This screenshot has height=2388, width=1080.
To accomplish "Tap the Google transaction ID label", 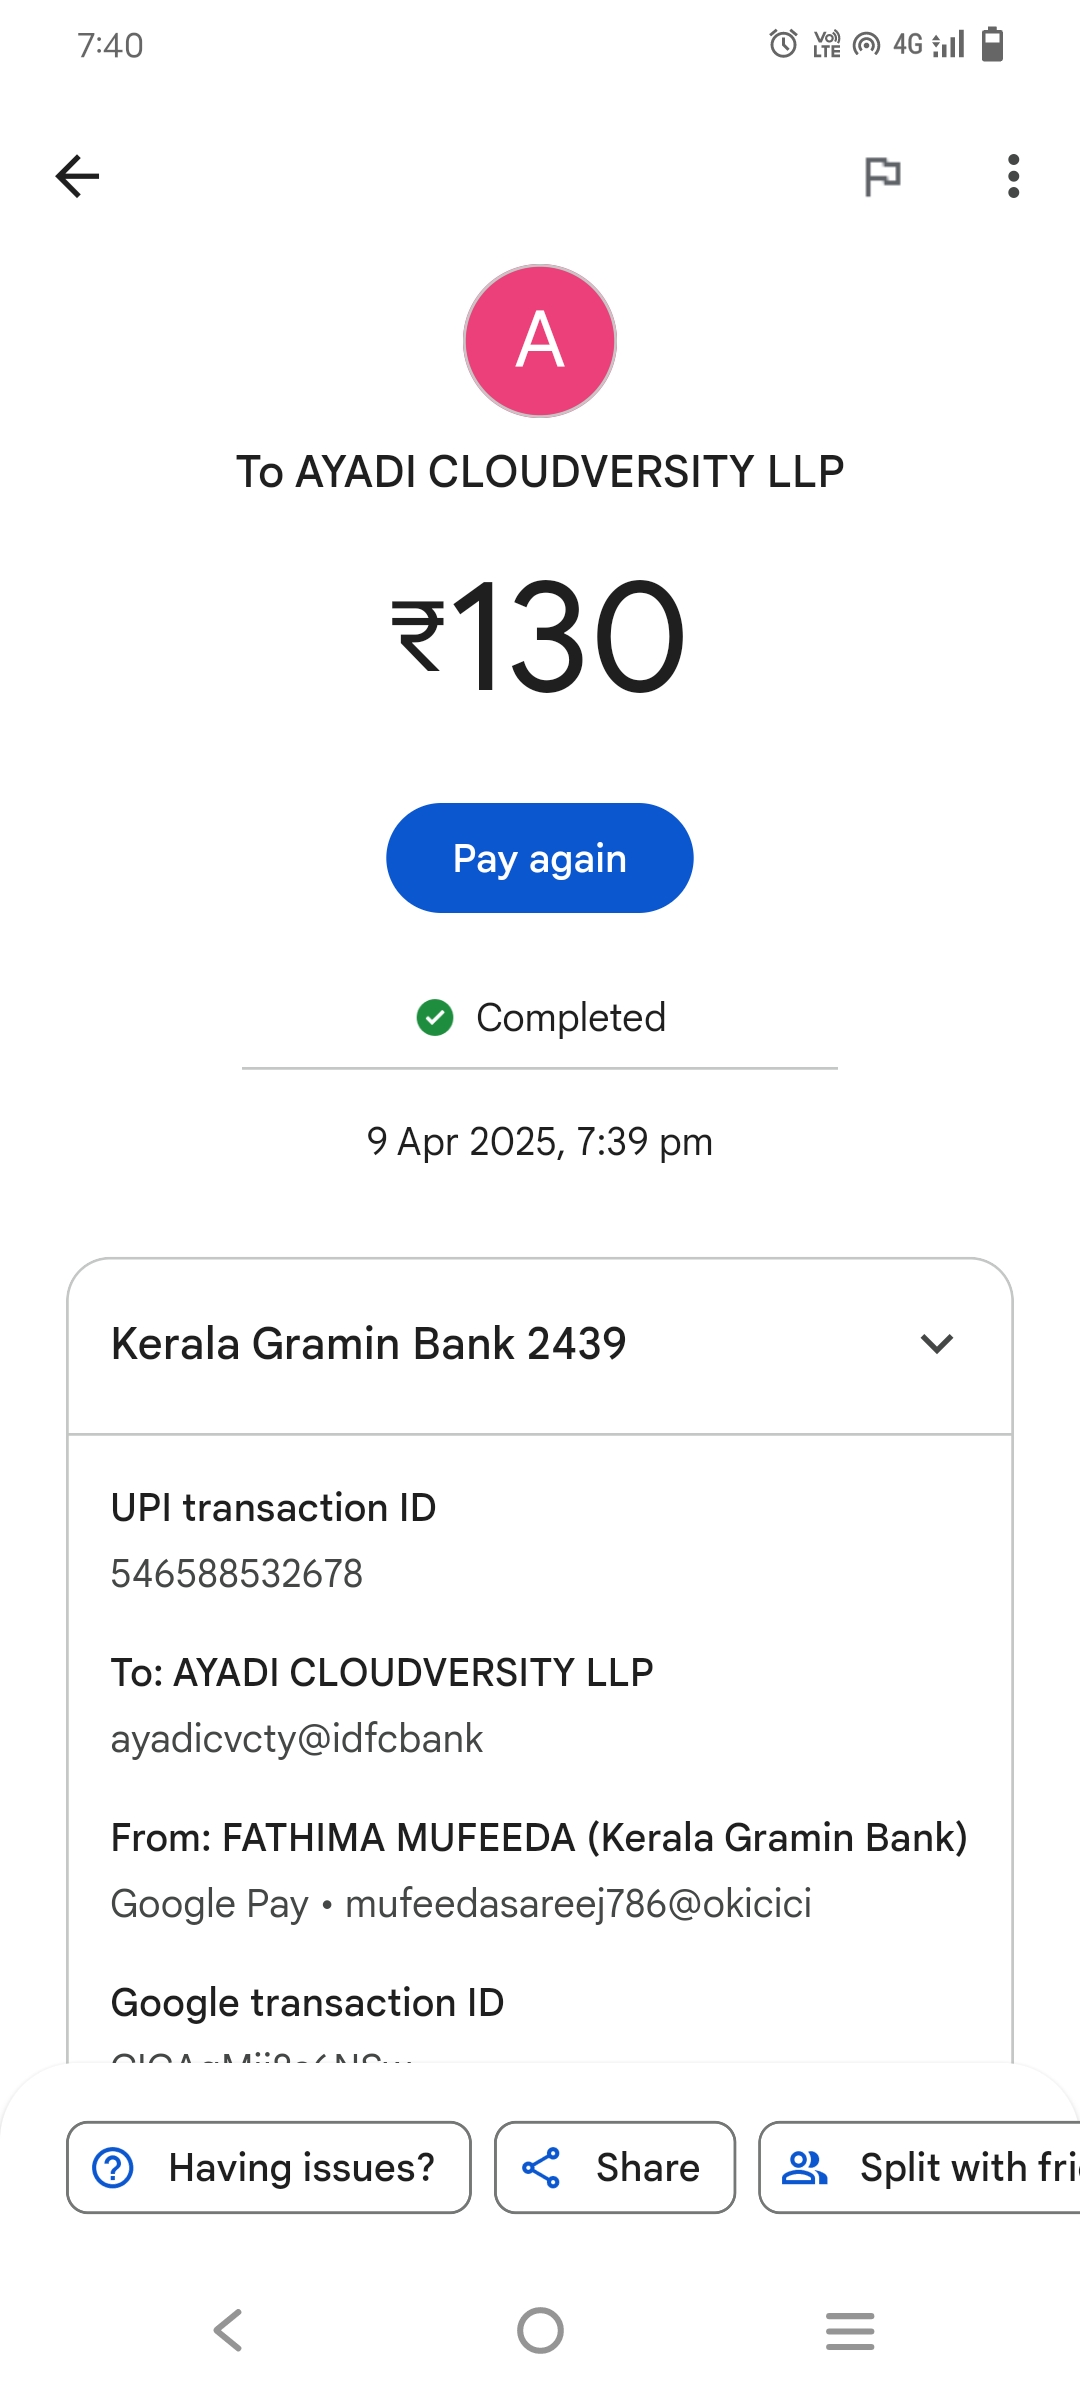I will 307,2003.
